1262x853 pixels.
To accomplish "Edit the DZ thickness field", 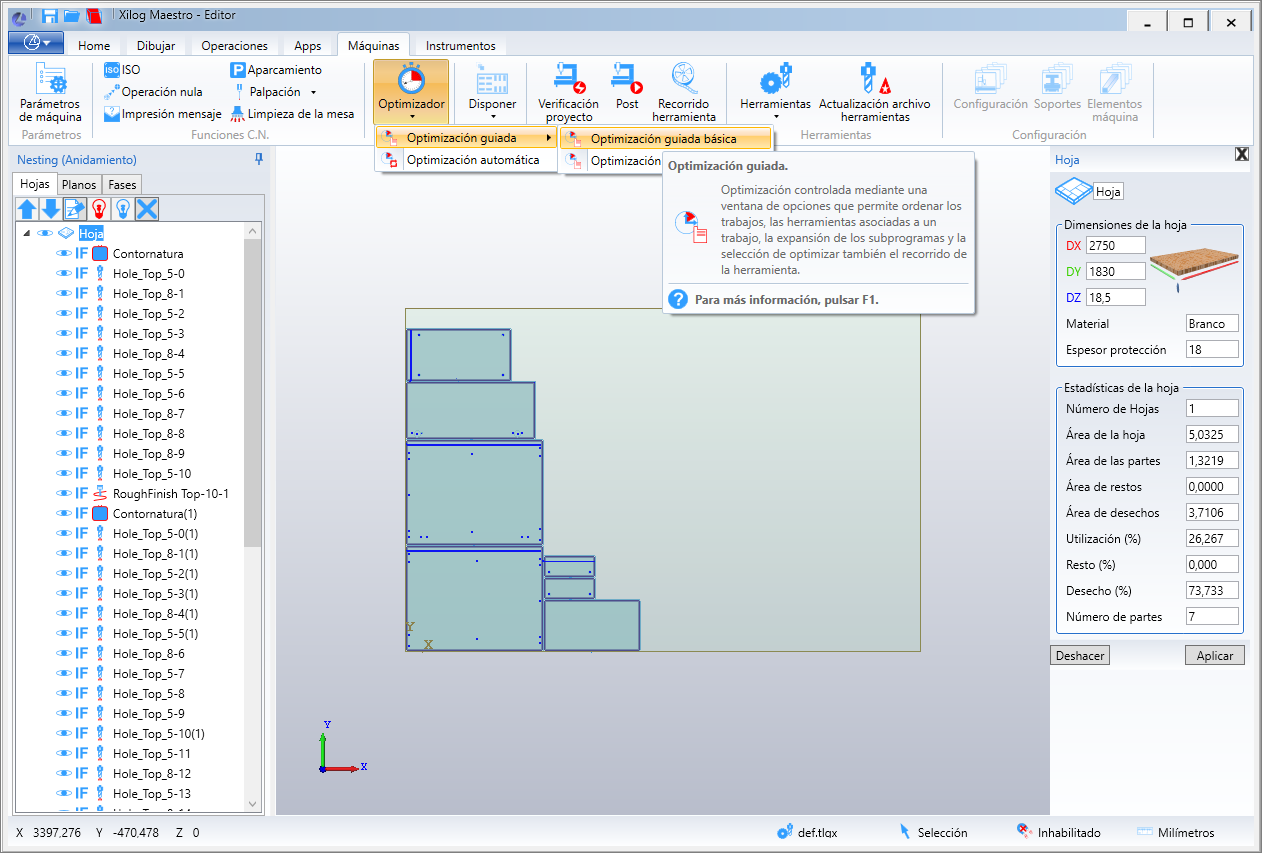I will point(1116,297).
